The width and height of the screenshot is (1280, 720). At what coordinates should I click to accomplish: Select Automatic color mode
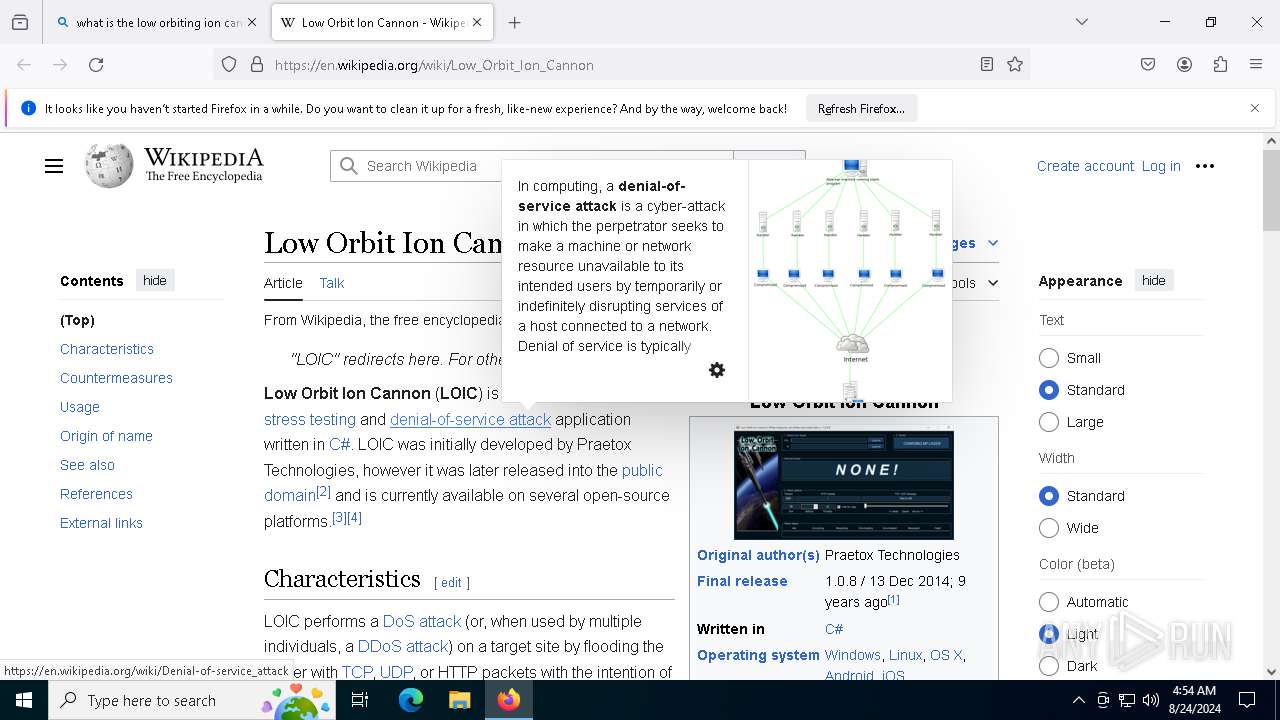[1049, 602]
